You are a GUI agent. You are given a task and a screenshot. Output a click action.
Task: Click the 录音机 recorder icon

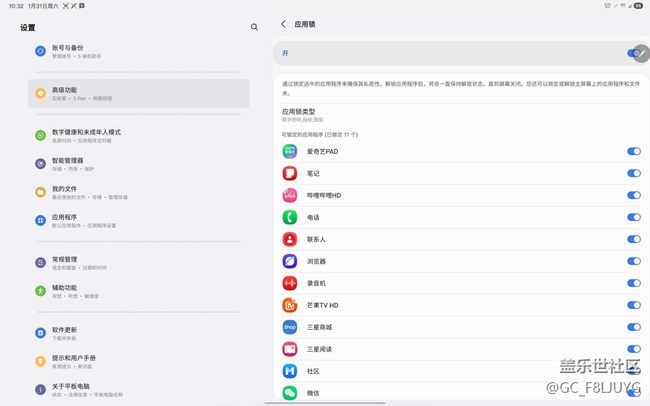pos(289,283)
